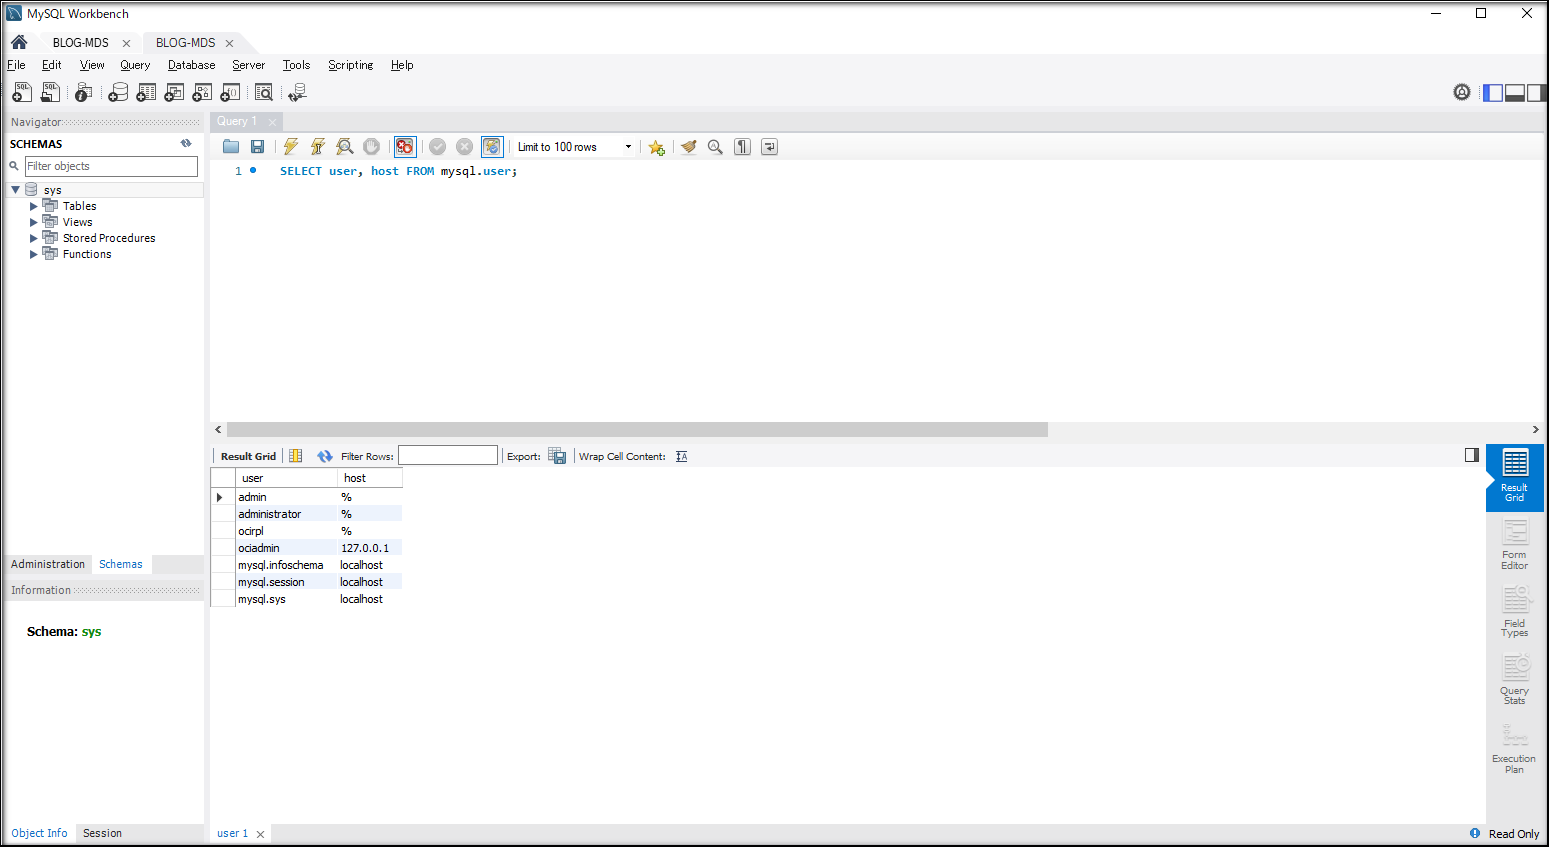The image size is (1549, 847).
Task: Expand the Functions node
Action: click(x=33, y=254)
